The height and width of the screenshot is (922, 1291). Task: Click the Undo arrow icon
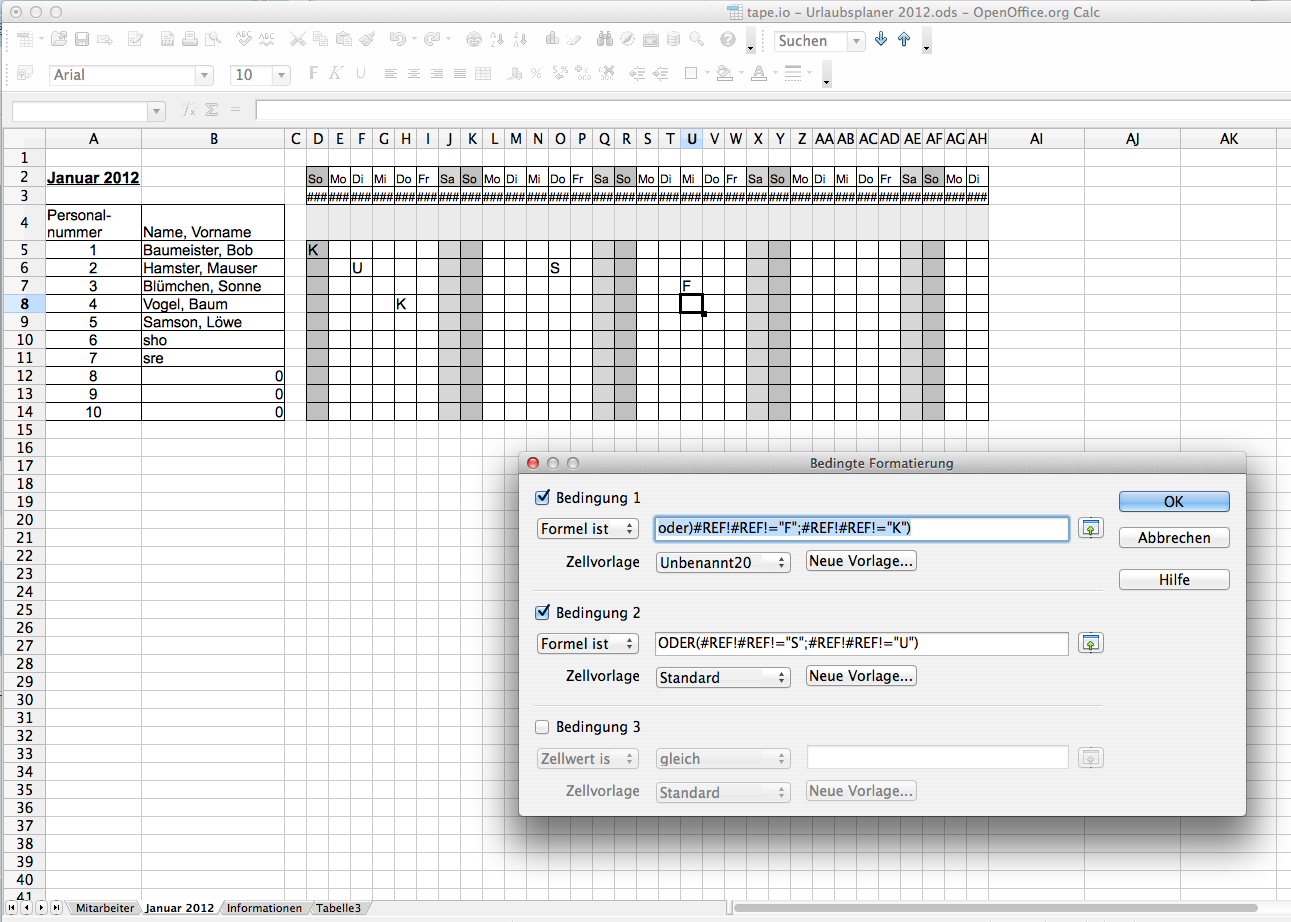click(x=397, y=40)
